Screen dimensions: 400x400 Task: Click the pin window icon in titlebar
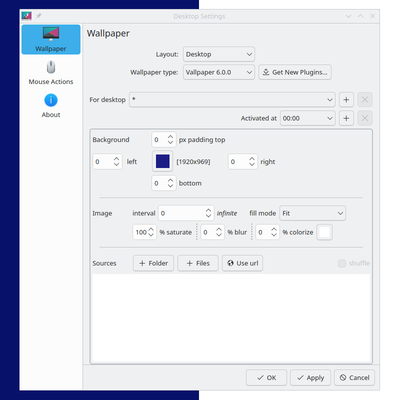point(39,16)
